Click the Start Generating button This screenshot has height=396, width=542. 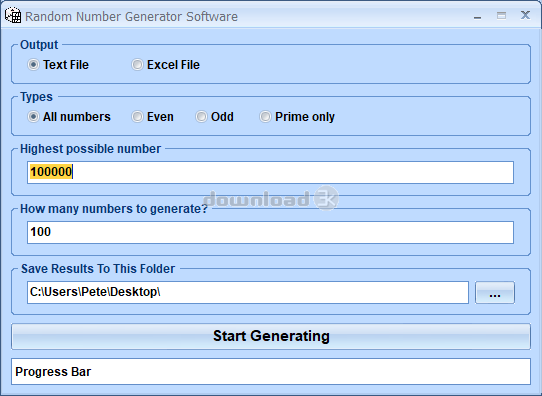(x=271, y=336)
